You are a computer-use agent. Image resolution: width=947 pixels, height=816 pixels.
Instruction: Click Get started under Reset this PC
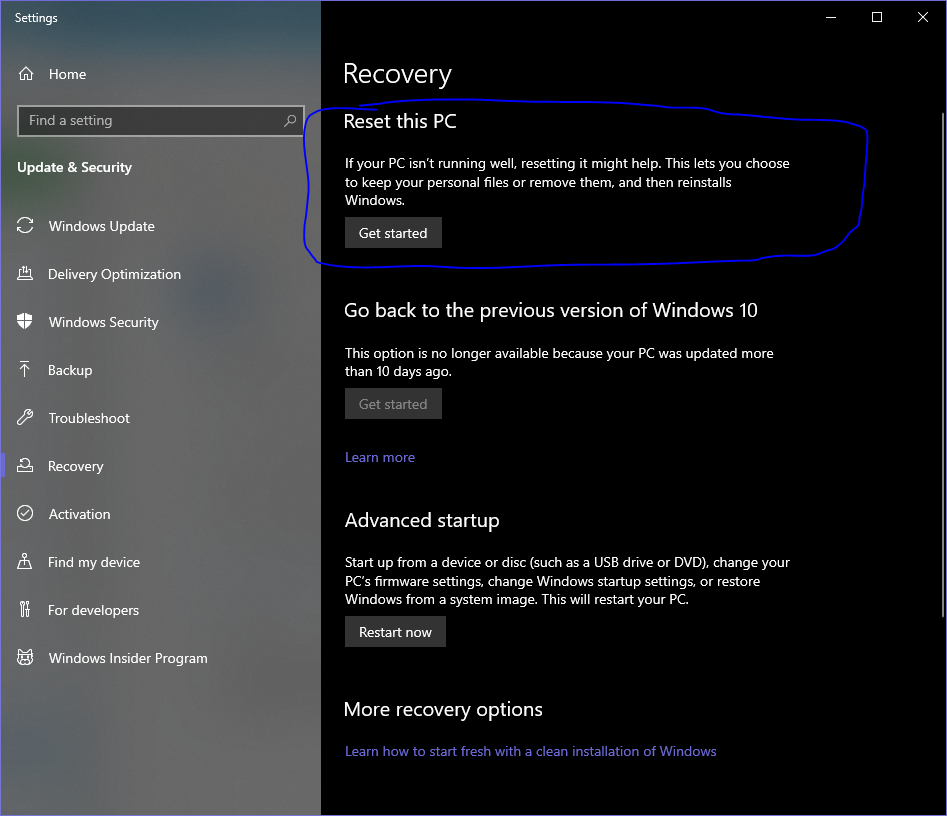click(393, 233)
